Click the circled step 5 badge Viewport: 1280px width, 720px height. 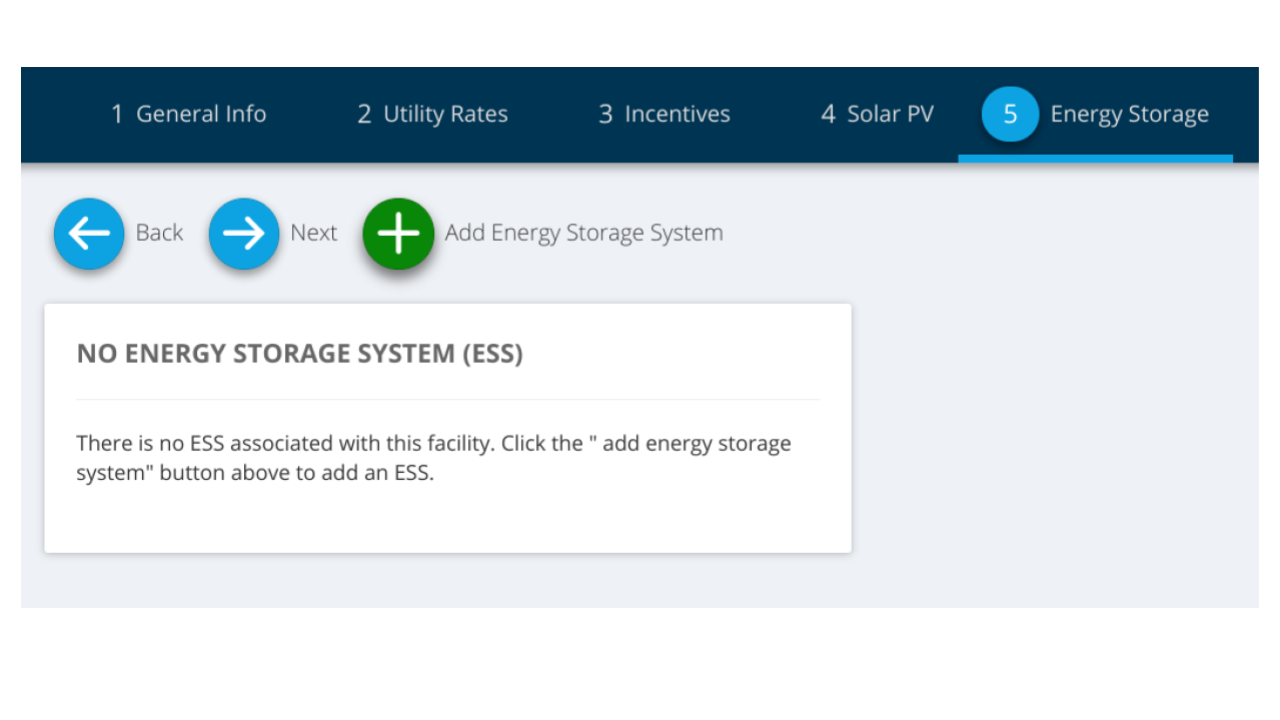[x=1010, y=114]
